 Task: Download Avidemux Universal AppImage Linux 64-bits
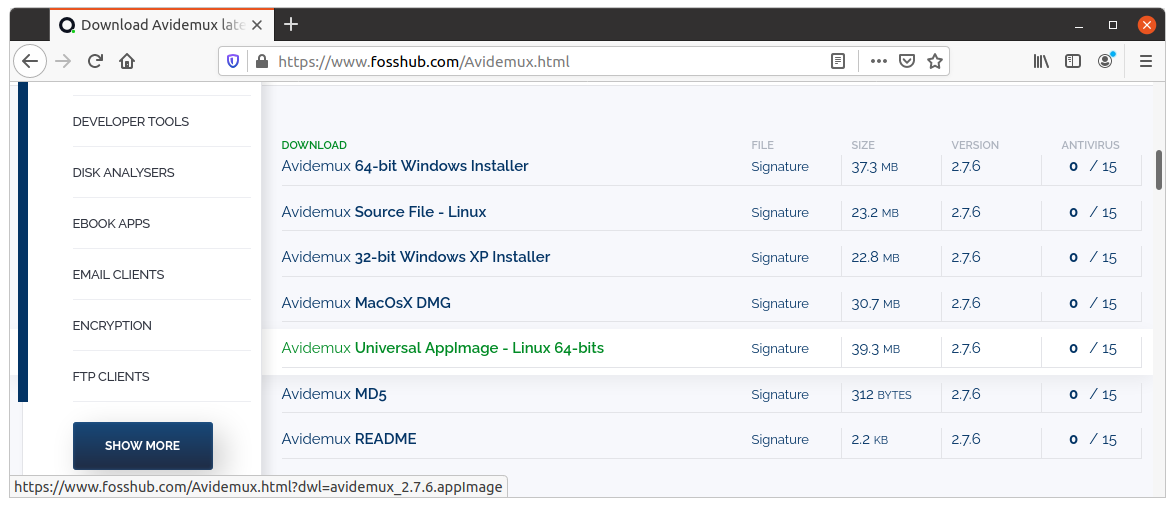point(443,349)
